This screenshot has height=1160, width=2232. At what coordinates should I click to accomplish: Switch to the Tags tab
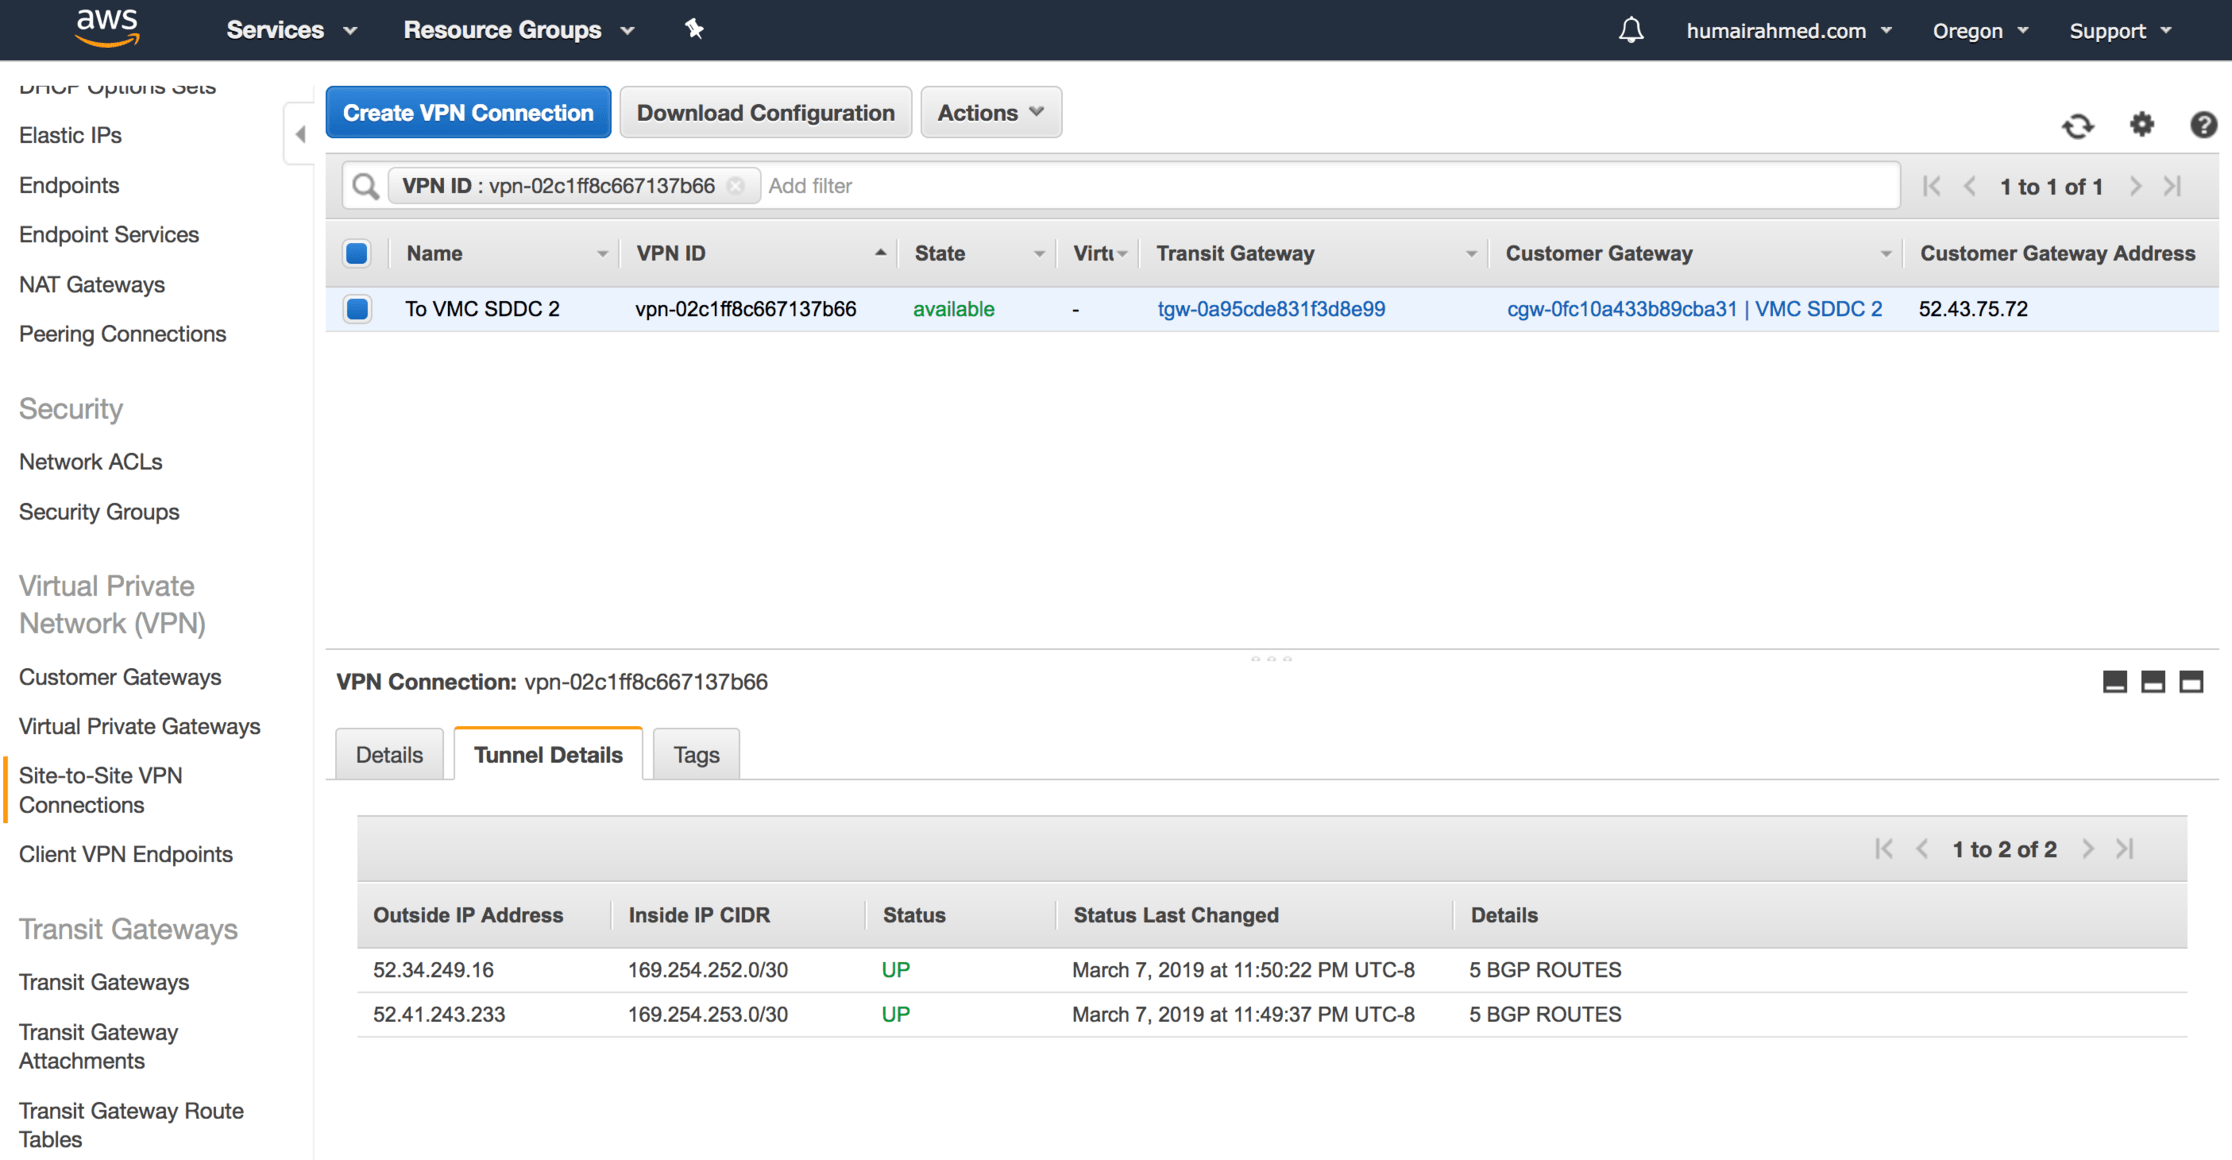point(696,754)
